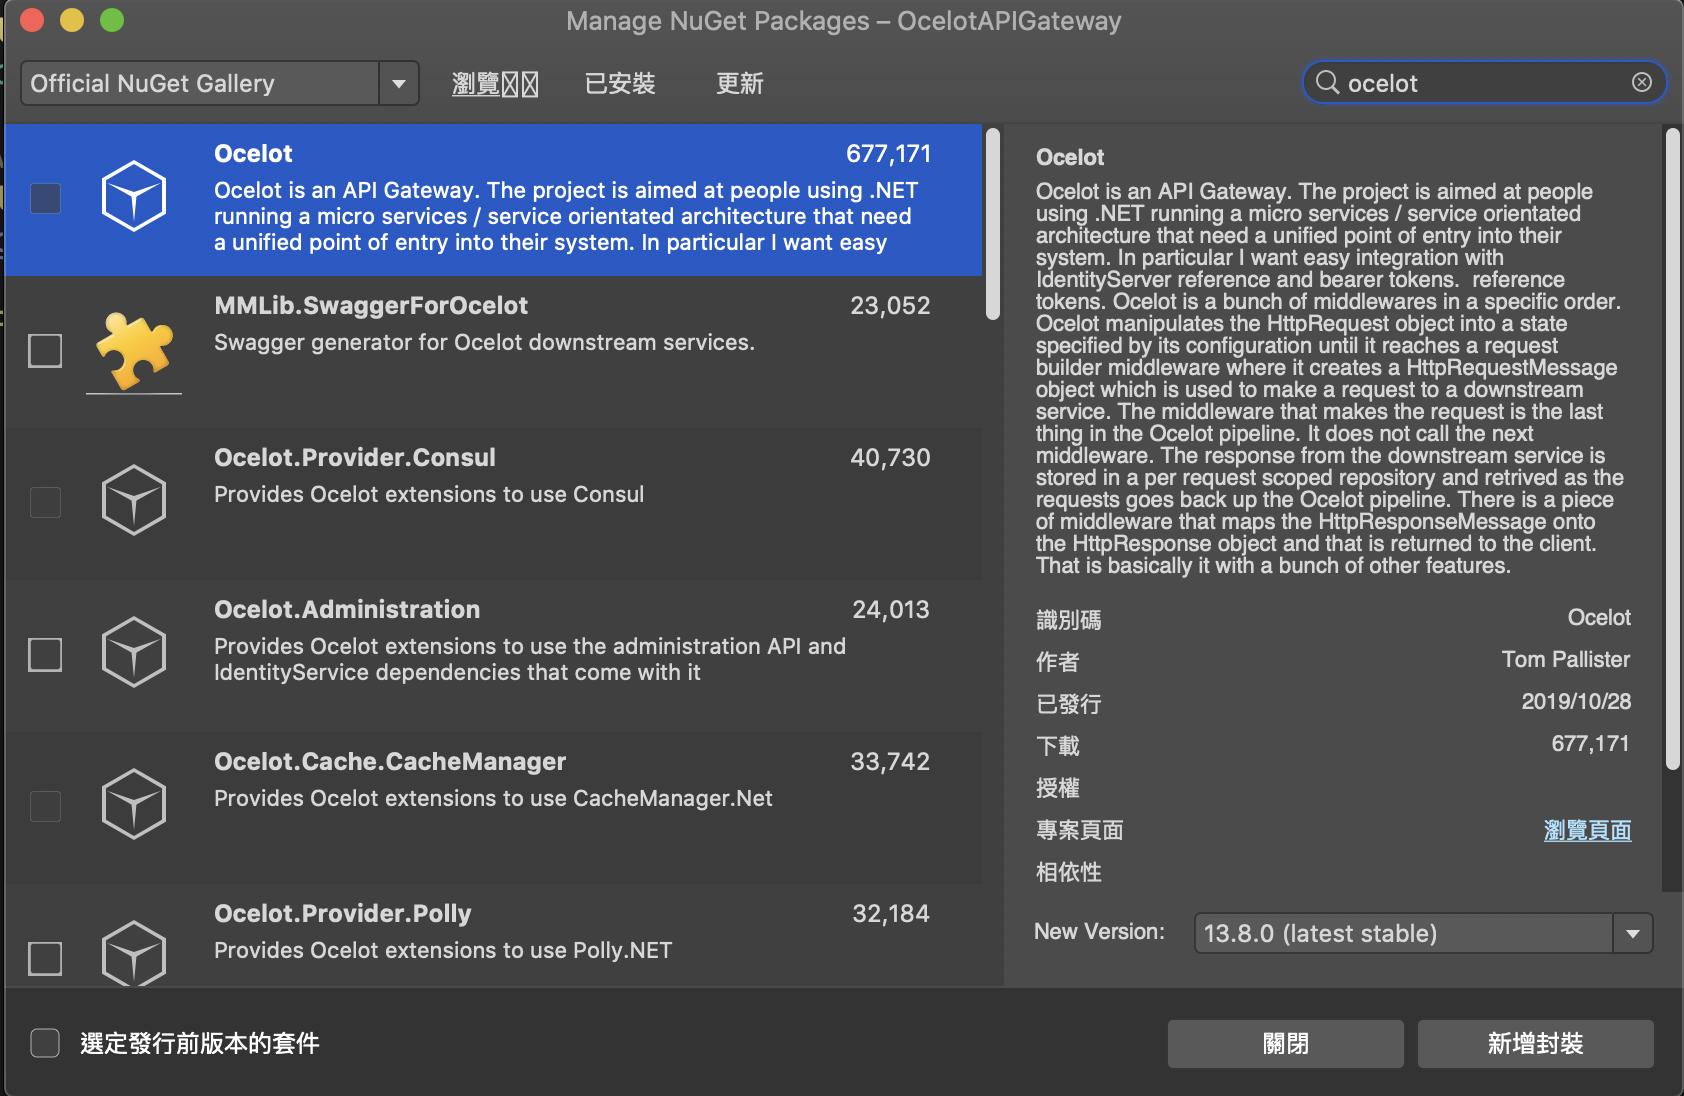Click the 授權 license label
The image size is (1684, 1096).
coord(1058,788)
